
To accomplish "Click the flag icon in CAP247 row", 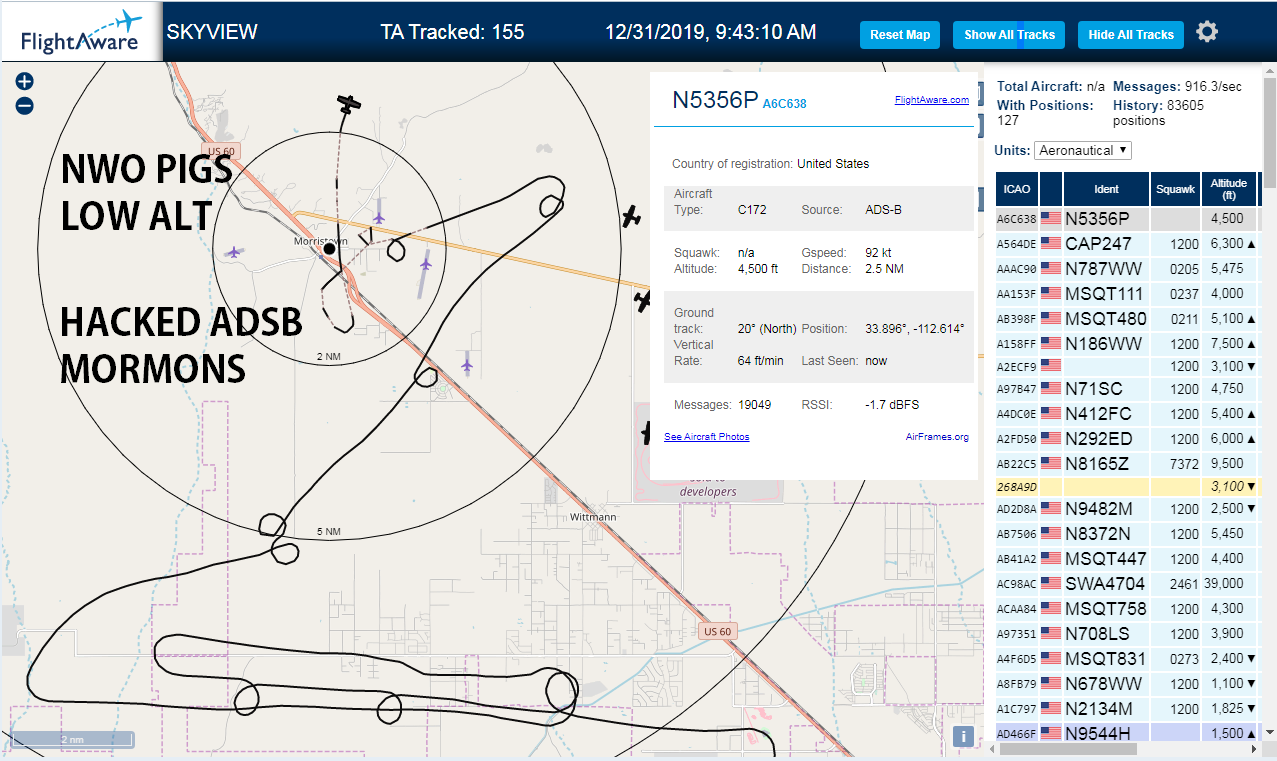I will (1051, 243).
